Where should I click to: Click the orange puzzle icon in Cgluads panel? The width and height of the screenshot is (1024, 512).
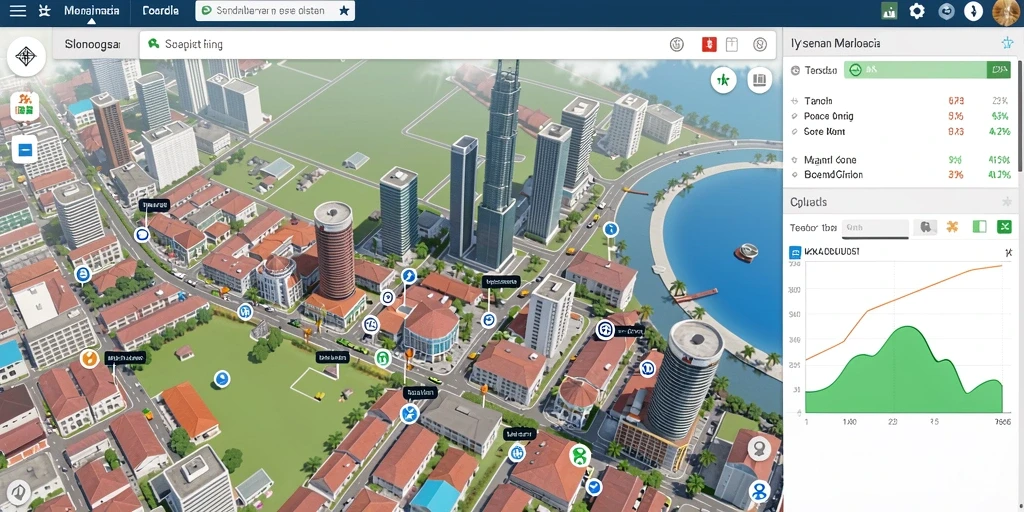(x=952, y=227)
